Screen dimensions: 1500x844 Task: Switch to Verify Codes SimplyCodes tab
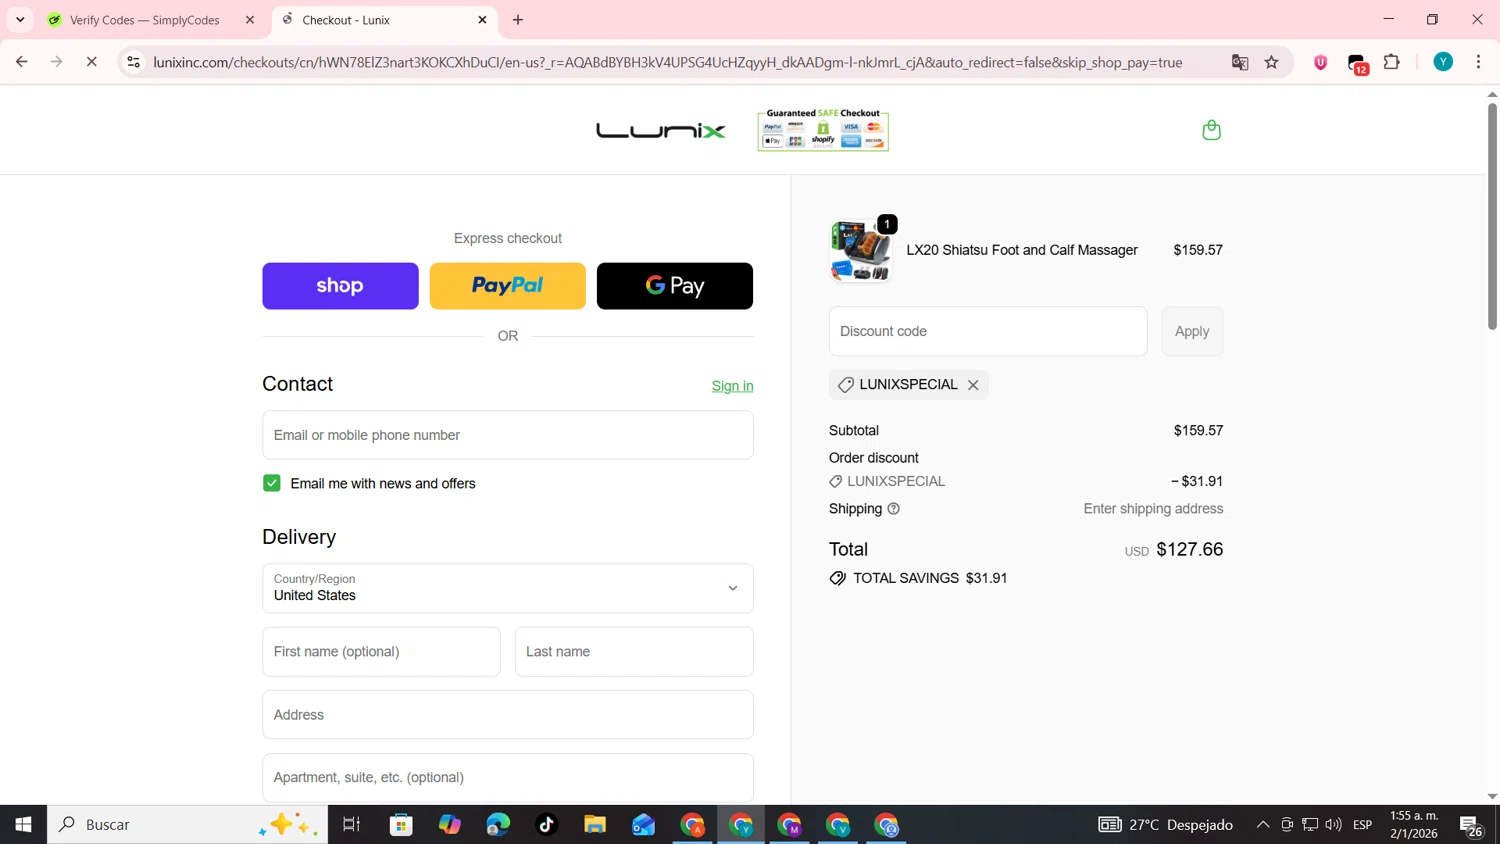point(145,20)
